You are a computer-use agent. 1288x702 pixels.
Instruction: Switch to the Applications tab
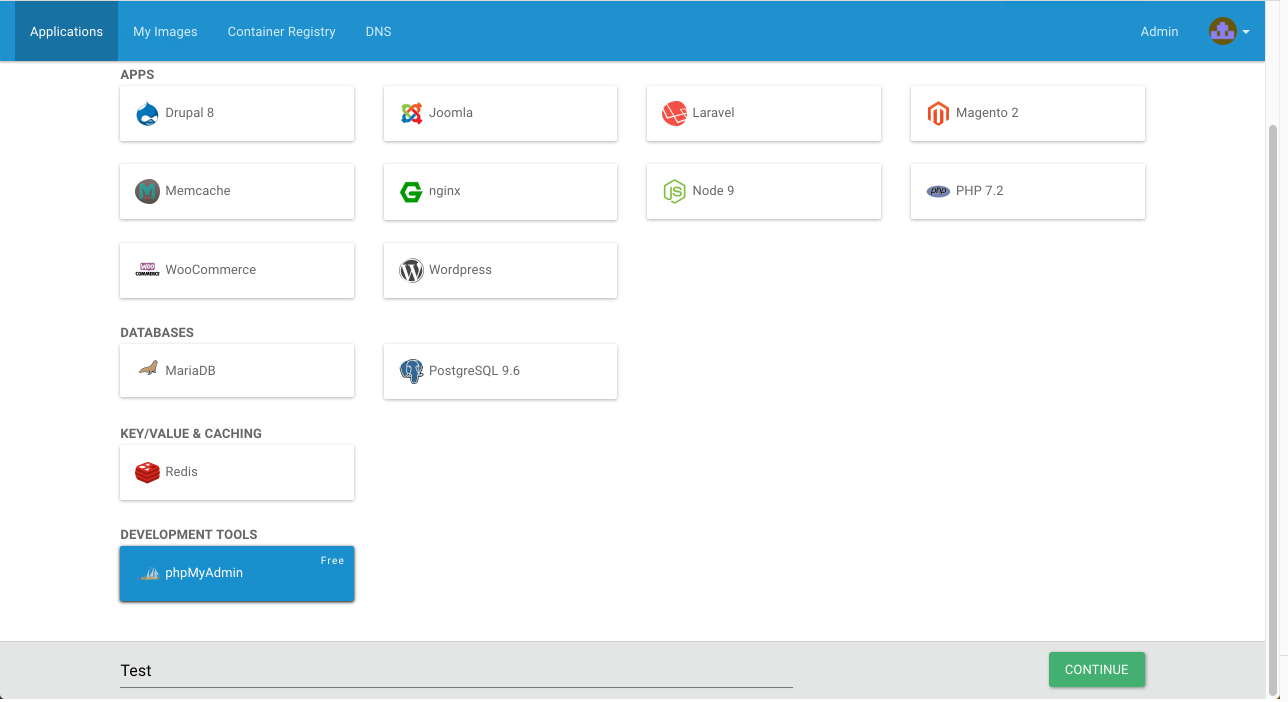[66, 31]
